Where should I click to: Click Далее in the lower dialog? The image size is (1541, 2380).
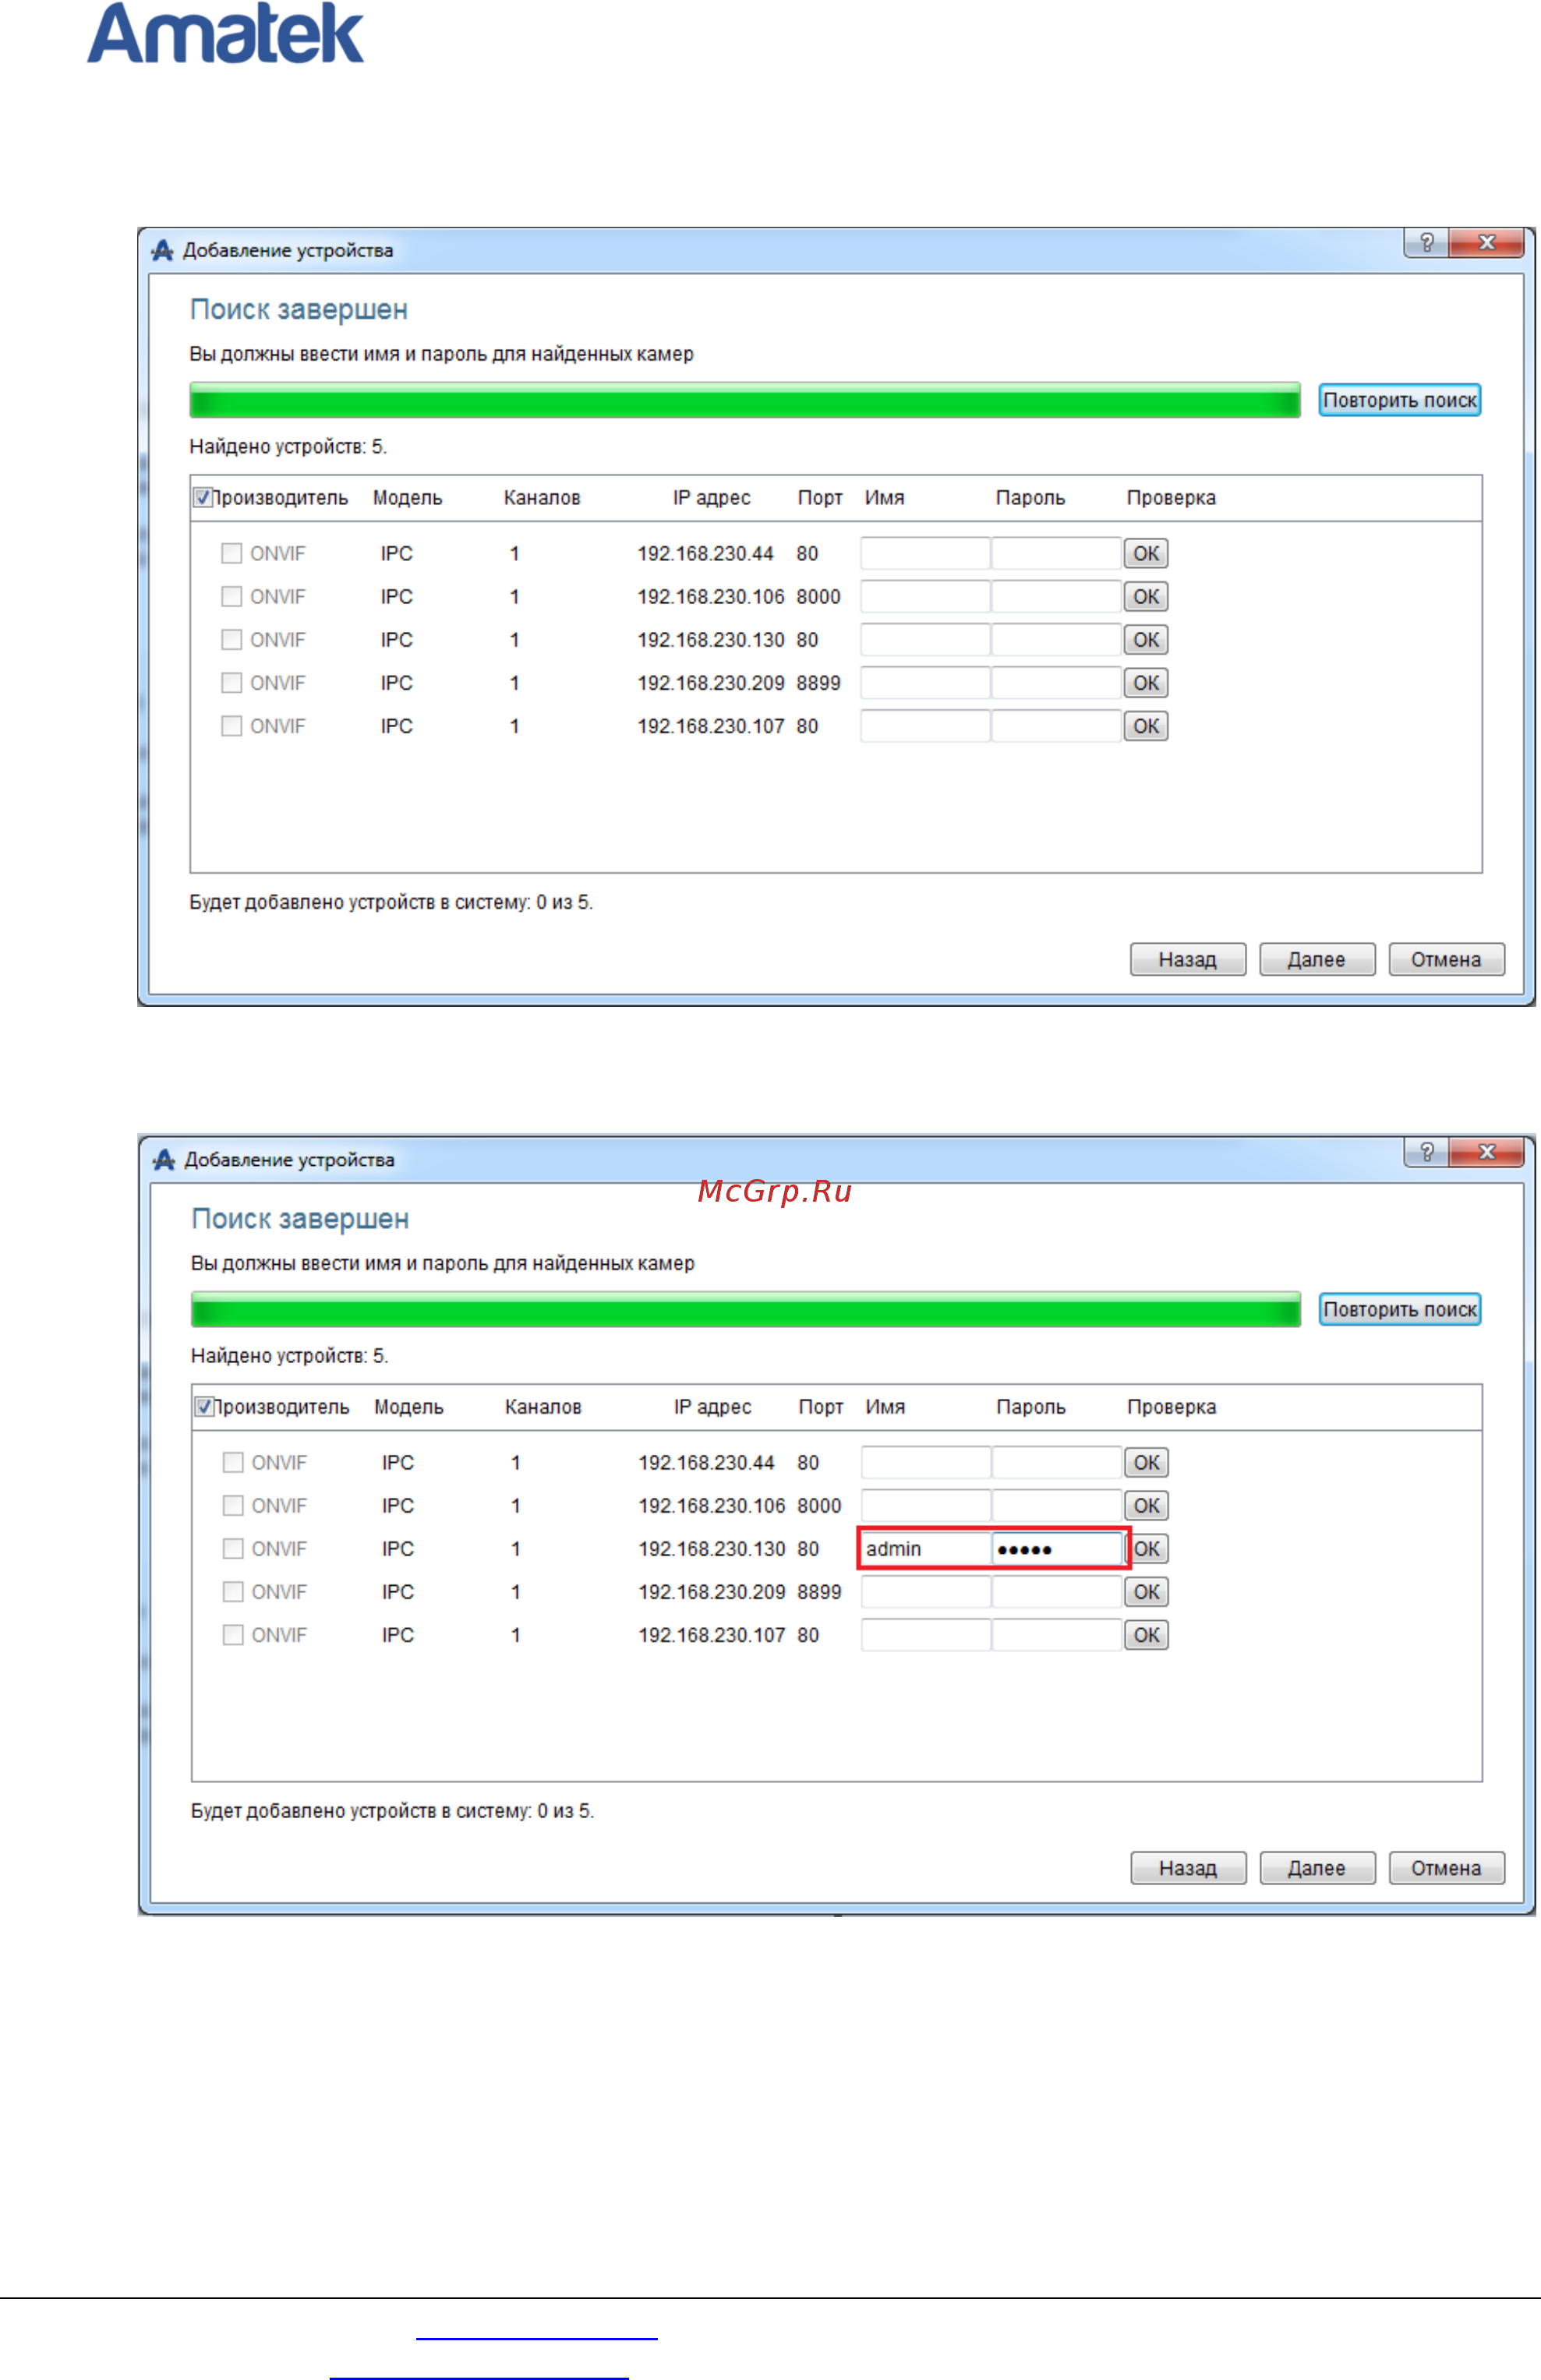click(1317, 1868)
